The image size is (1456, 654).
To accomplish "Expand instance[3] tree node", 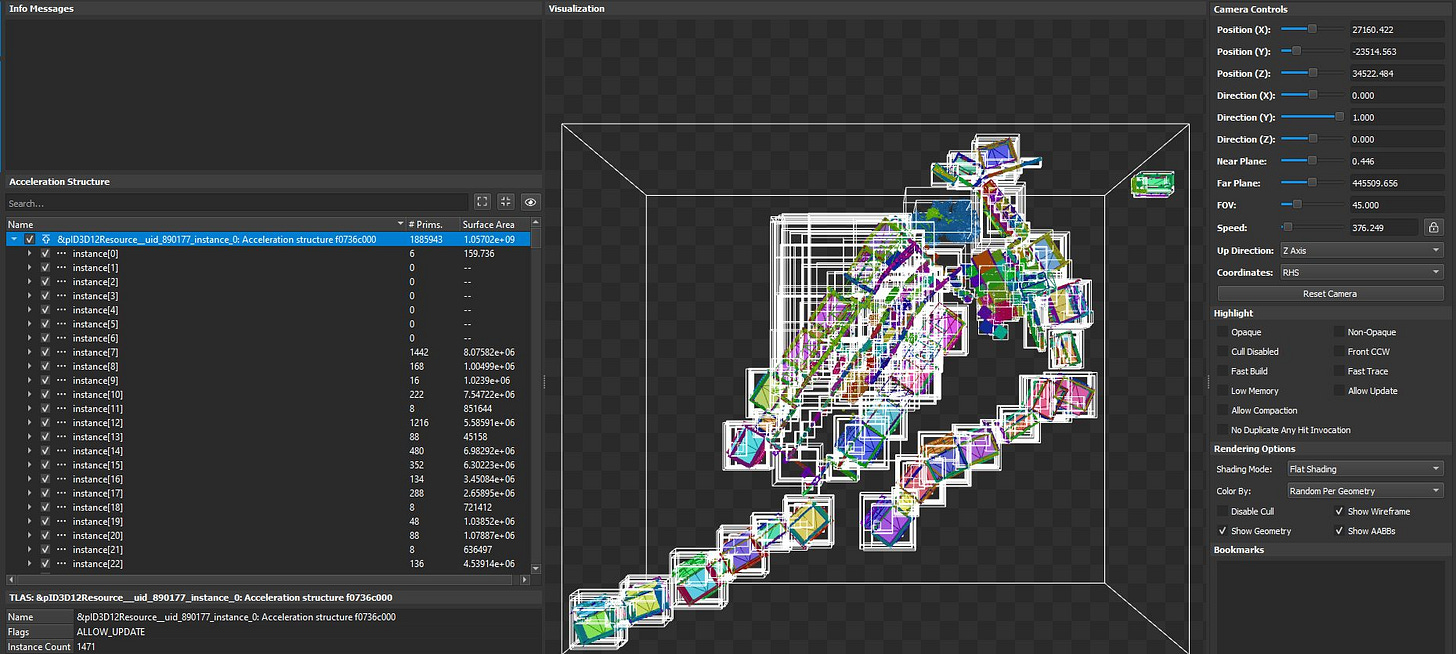I will point(29,296).
